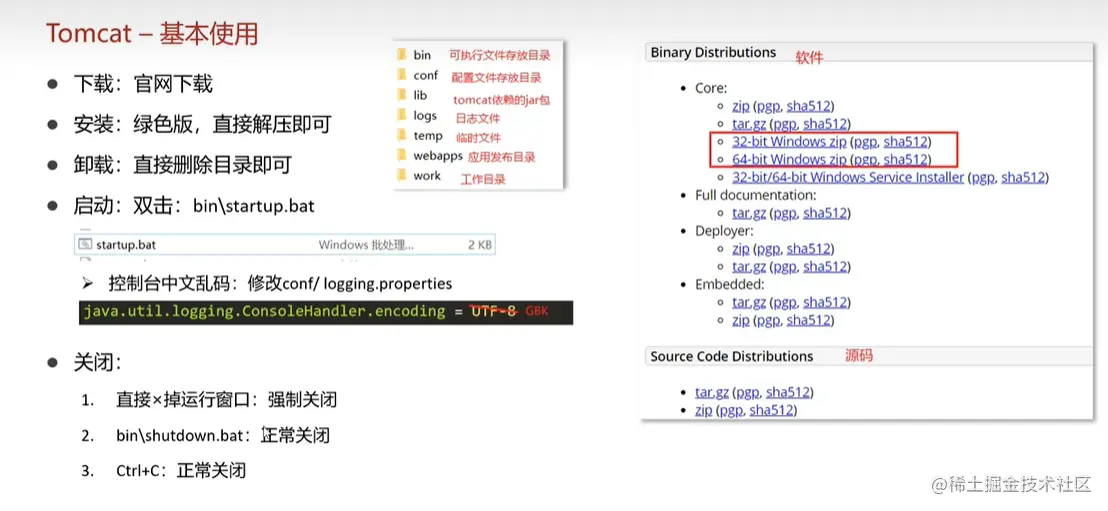Viewport: 1108px width, 511px height.
Task: Click Full documentation tar.gz link
Action: point(749,213)
